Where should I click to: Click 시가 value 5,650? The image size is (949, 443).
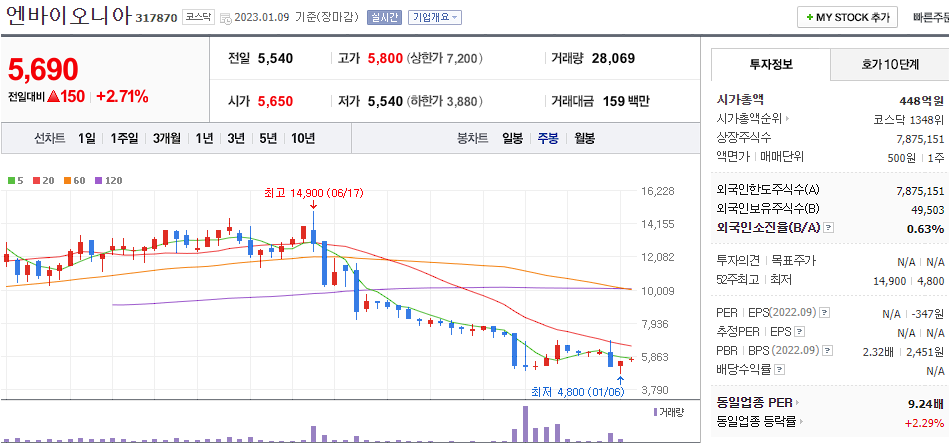click(x=275, y=101)
